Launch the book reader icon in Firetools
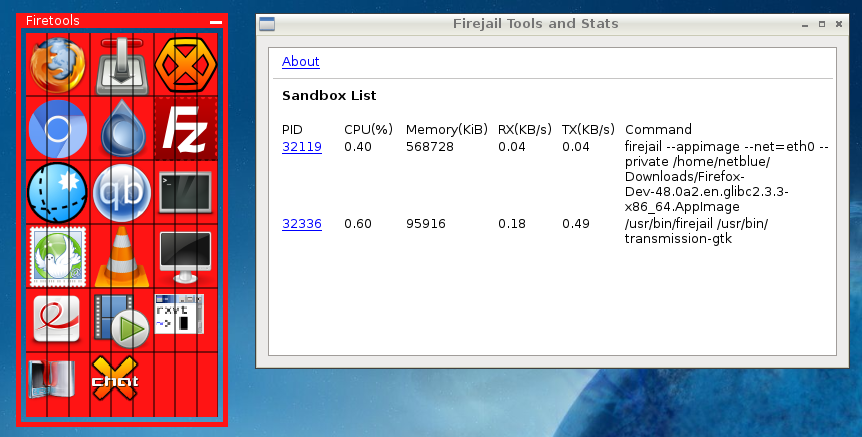The height and width of the screenshot is (437, 862). click(51, 379)
